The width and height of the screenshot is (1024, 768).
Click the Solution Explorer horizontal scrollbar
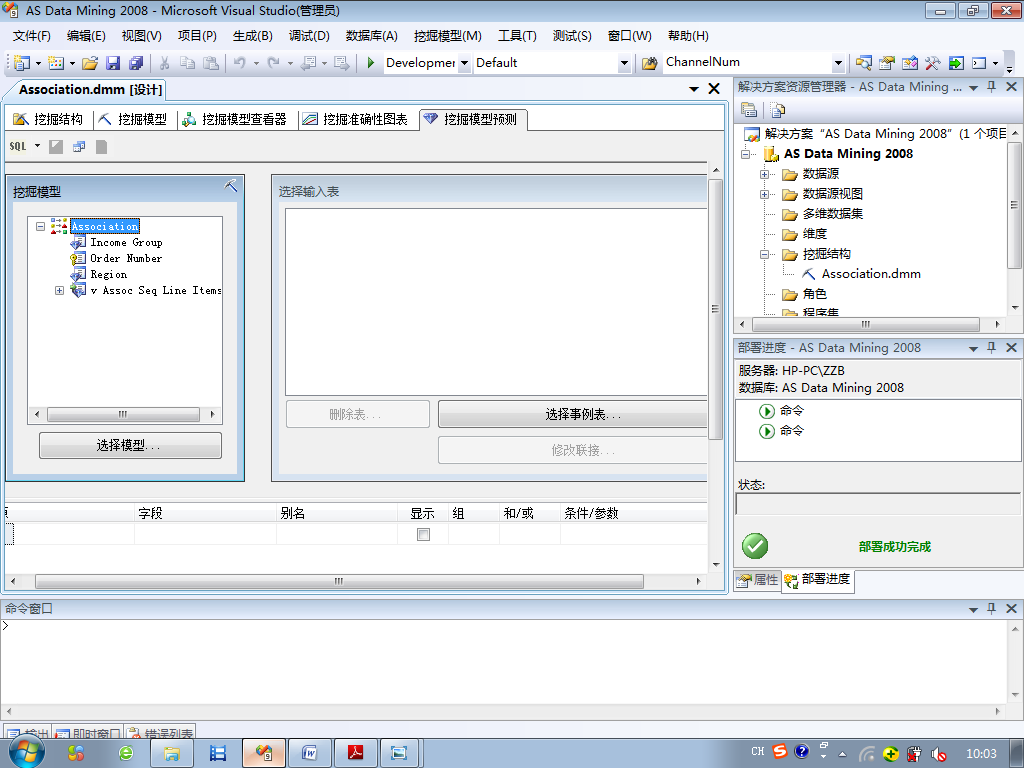[865, 324]
